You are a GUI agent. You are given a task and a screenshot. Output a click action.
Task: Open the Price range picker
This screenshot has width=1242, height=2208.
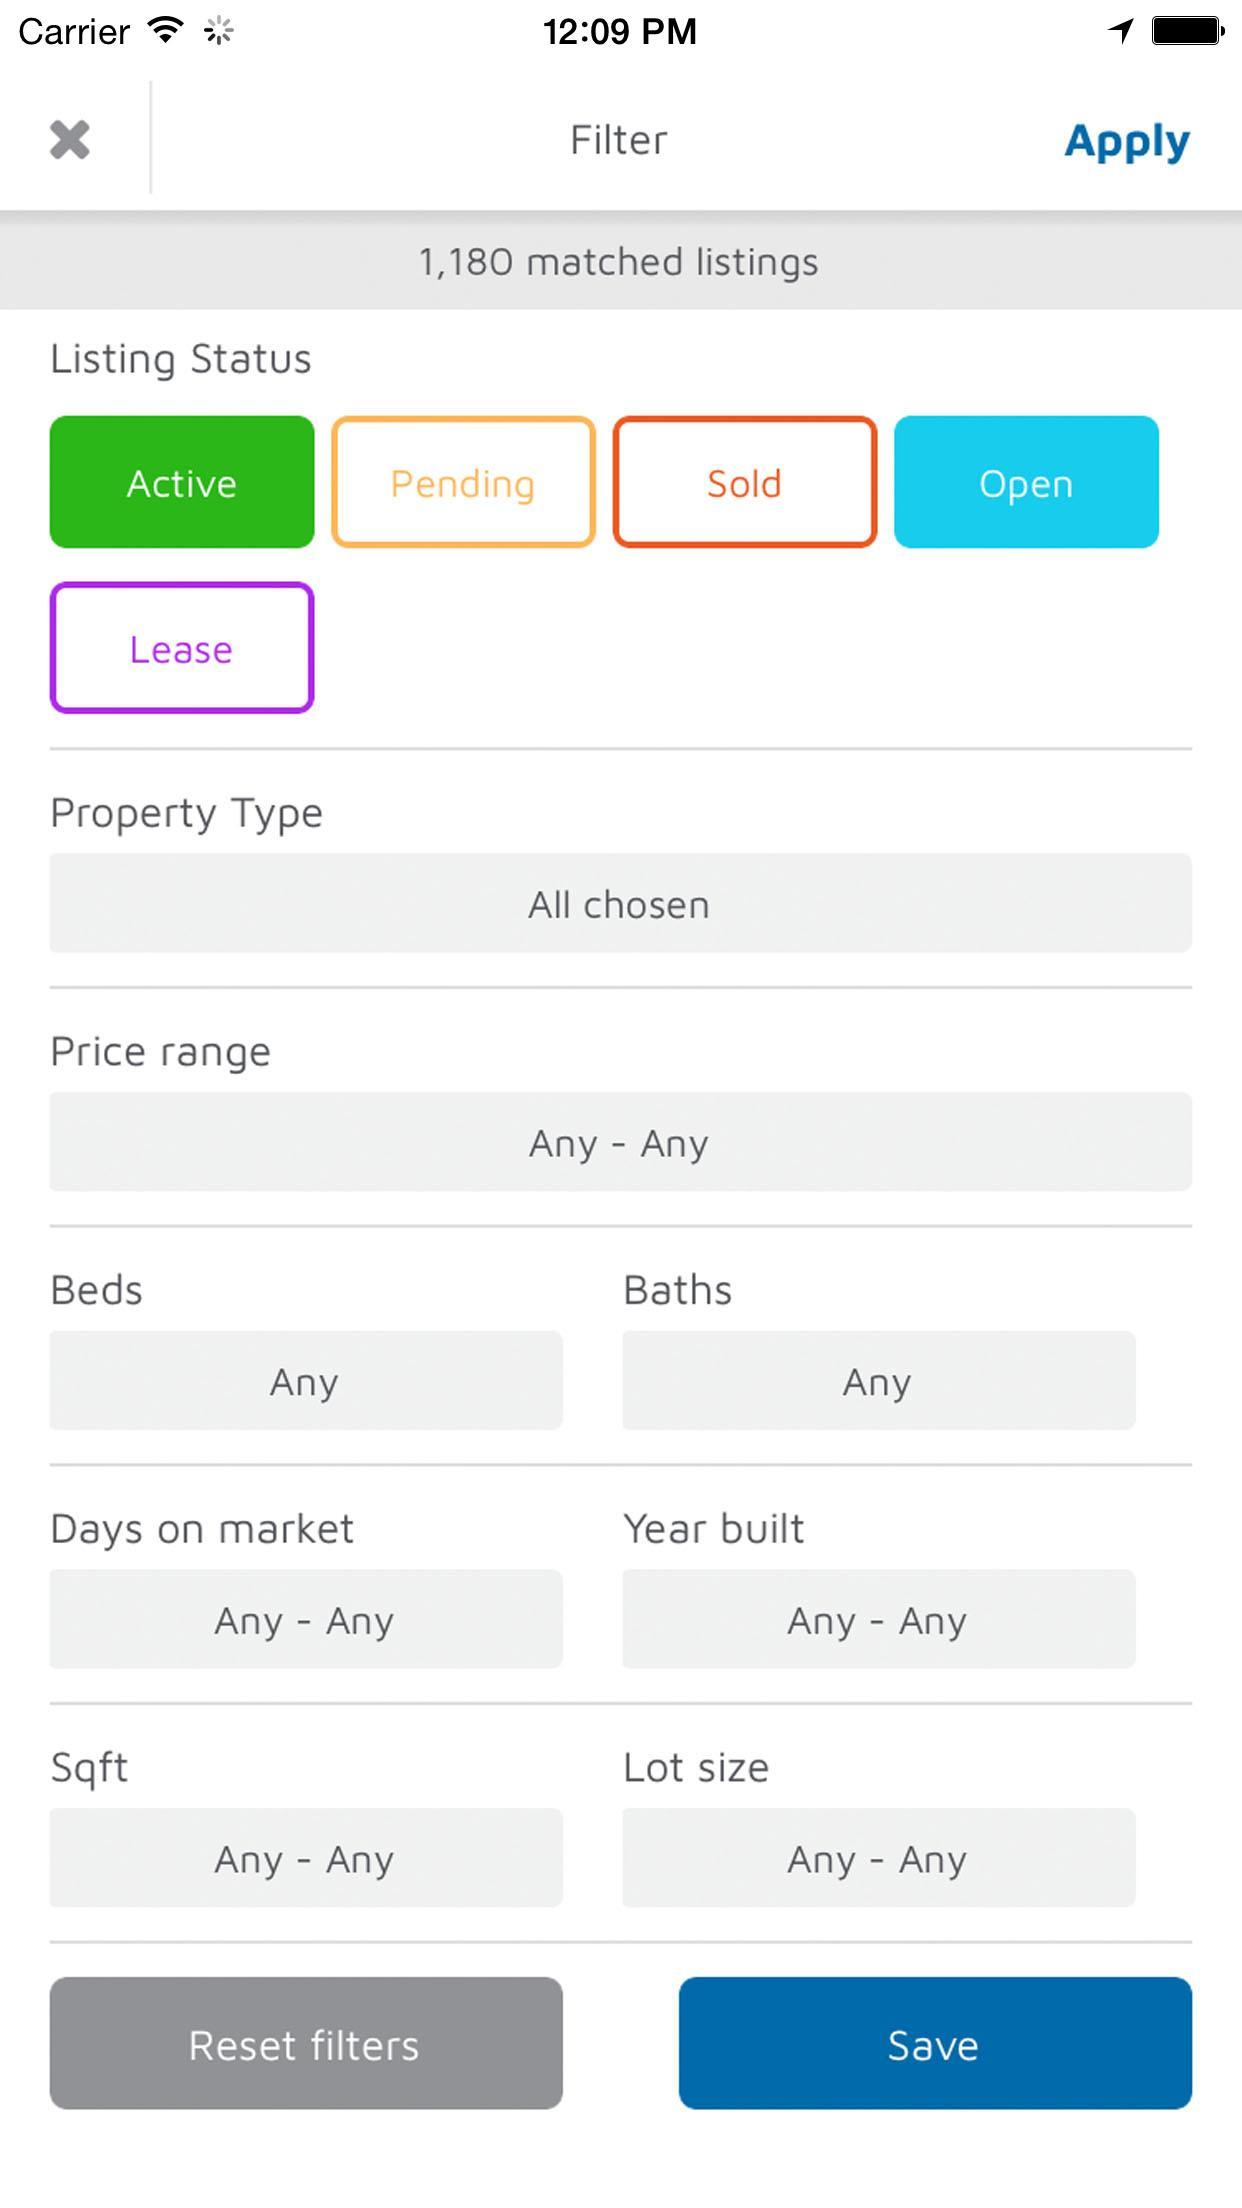[x=620, y=1142]
